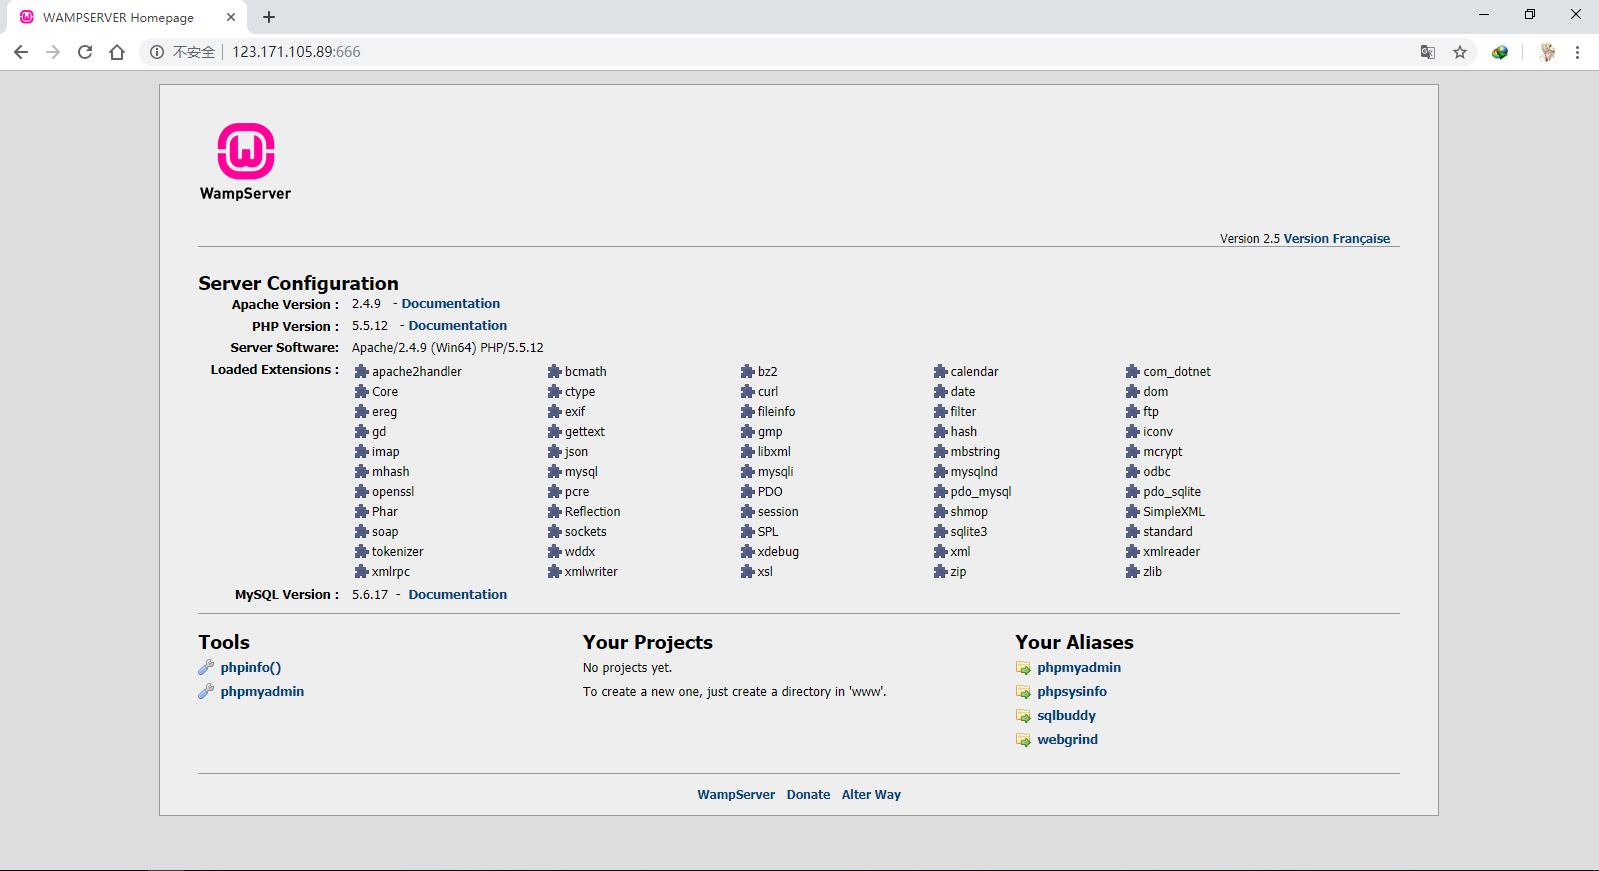Click the address bar URL field
Image resolution: width=1599 pixels, height=871 pixels.
coord(700,52)
